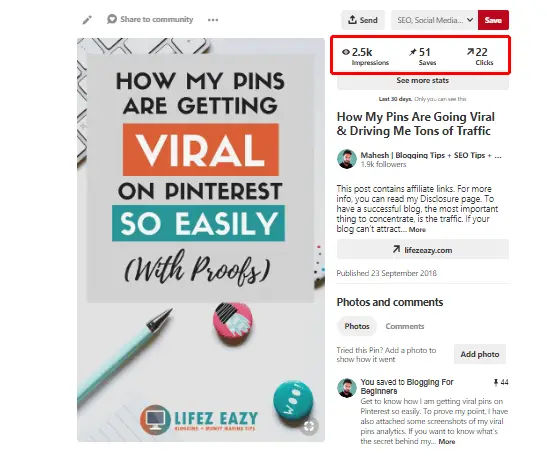This screenshot has width=547, height=458.
Task: Click the pencil edit pin icon
Action: pos(87,20)
